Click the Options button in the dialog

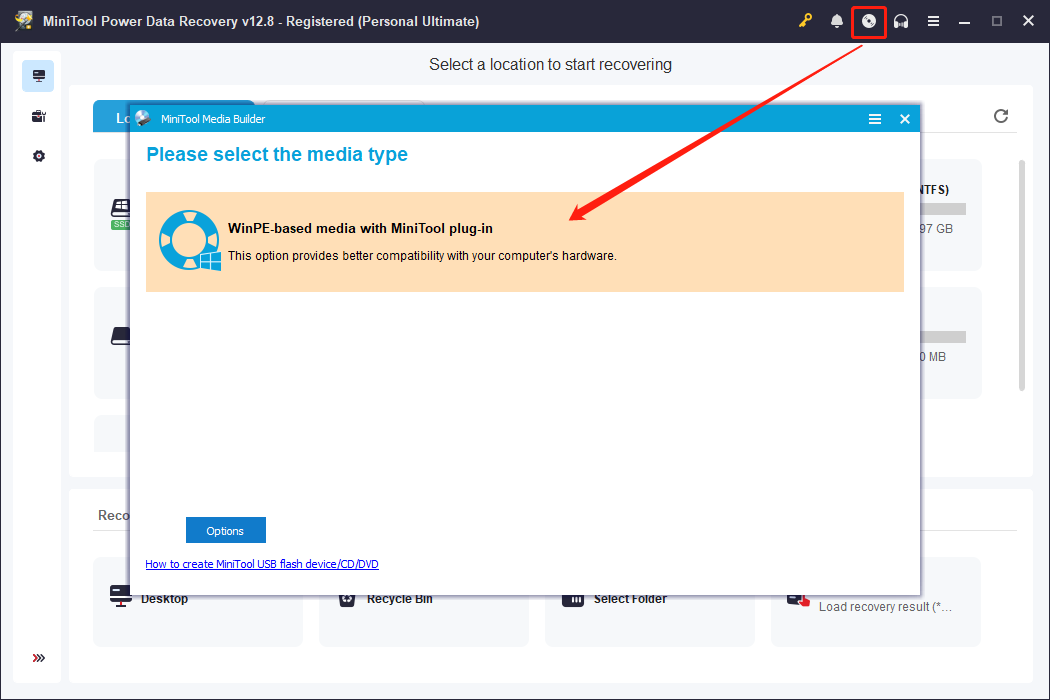click(x=225, y=530)
